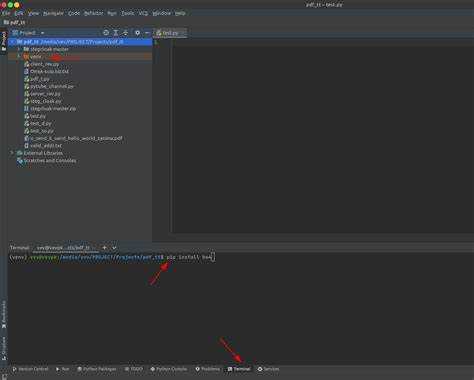This screenshot has width=474, height=380.
Task: Open the Version Control tool window
Action: pyautogui.click(x=30, y=369)
